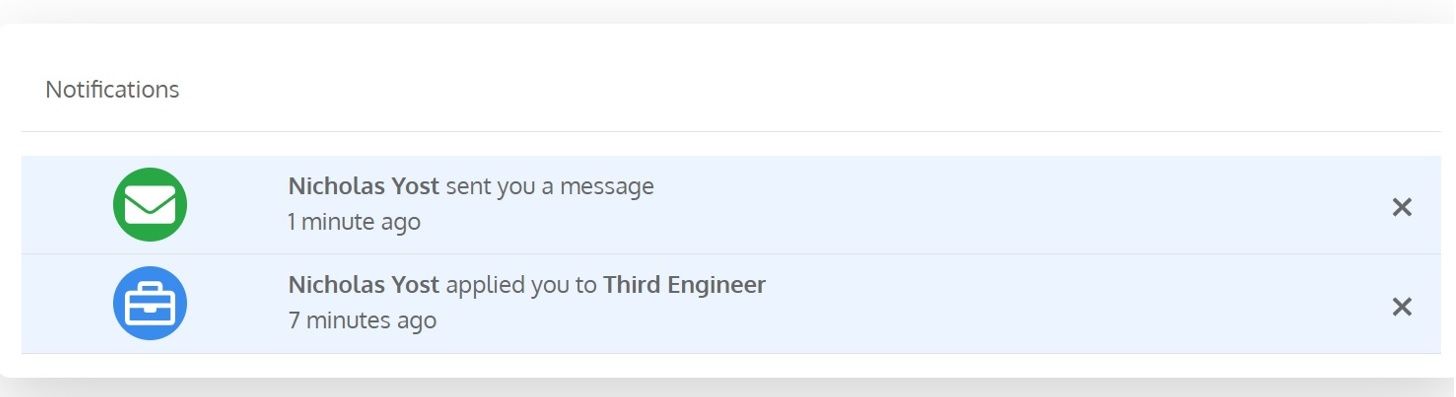This screenshot has width=1456, height=397.
Task: Click the Notifications heading
Action: point(112,89)
